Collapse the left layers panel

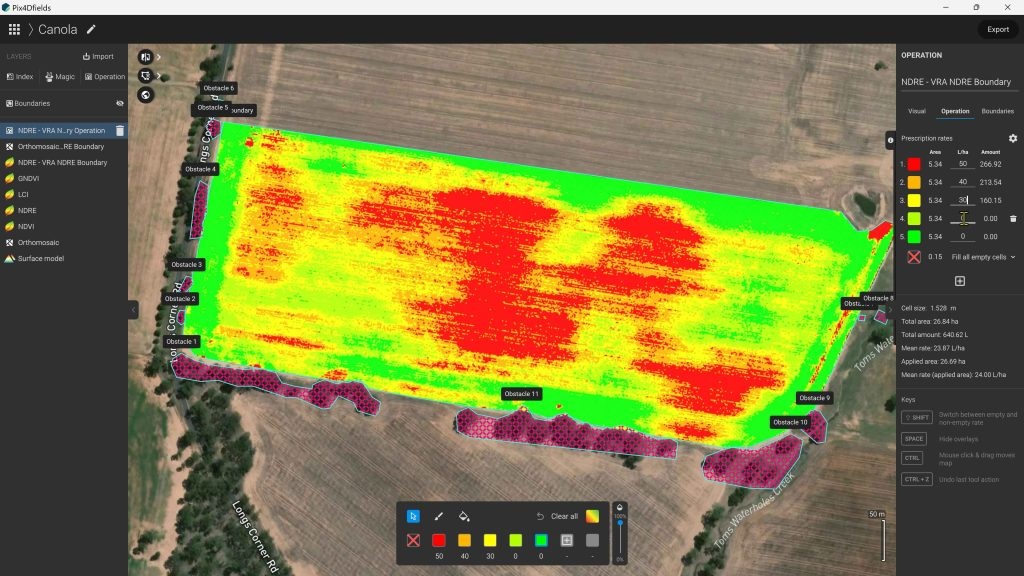tap(133, 310)
